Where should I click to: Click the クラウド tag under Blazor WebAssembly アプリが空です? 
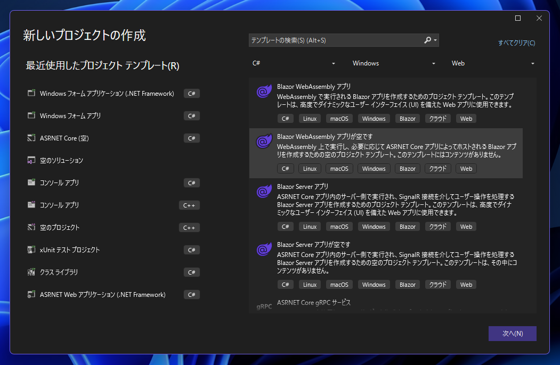pyautogui.click(x=438, y=169)
